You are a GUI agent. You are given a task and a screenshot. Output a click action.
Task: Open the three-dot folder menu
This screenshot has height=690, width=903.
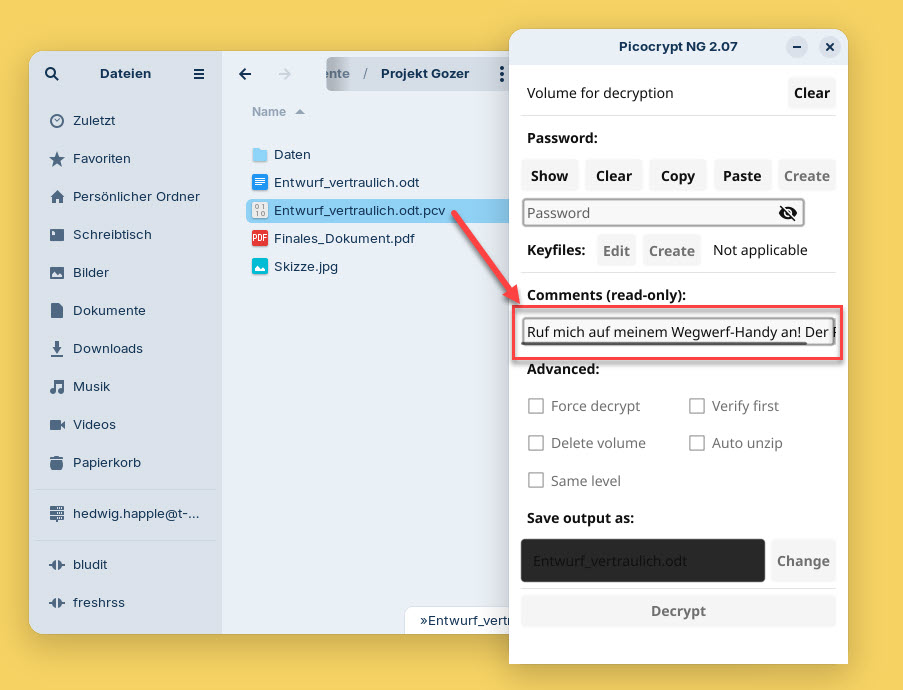[x=502, y=74]
